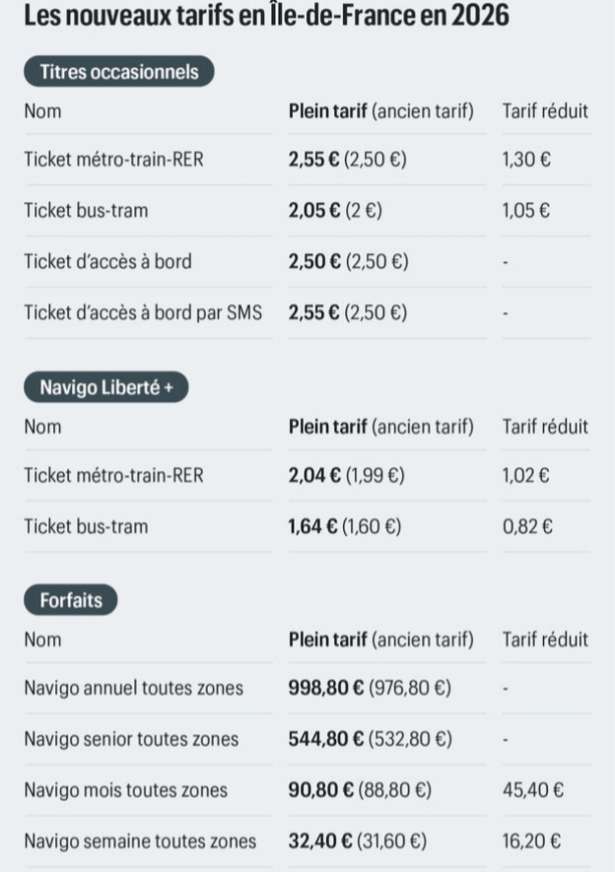Viewport: 615px width, 872px height.
Task: Select the "Ticket d'accès à bord par SMS" row label
Action: [143, 313]
